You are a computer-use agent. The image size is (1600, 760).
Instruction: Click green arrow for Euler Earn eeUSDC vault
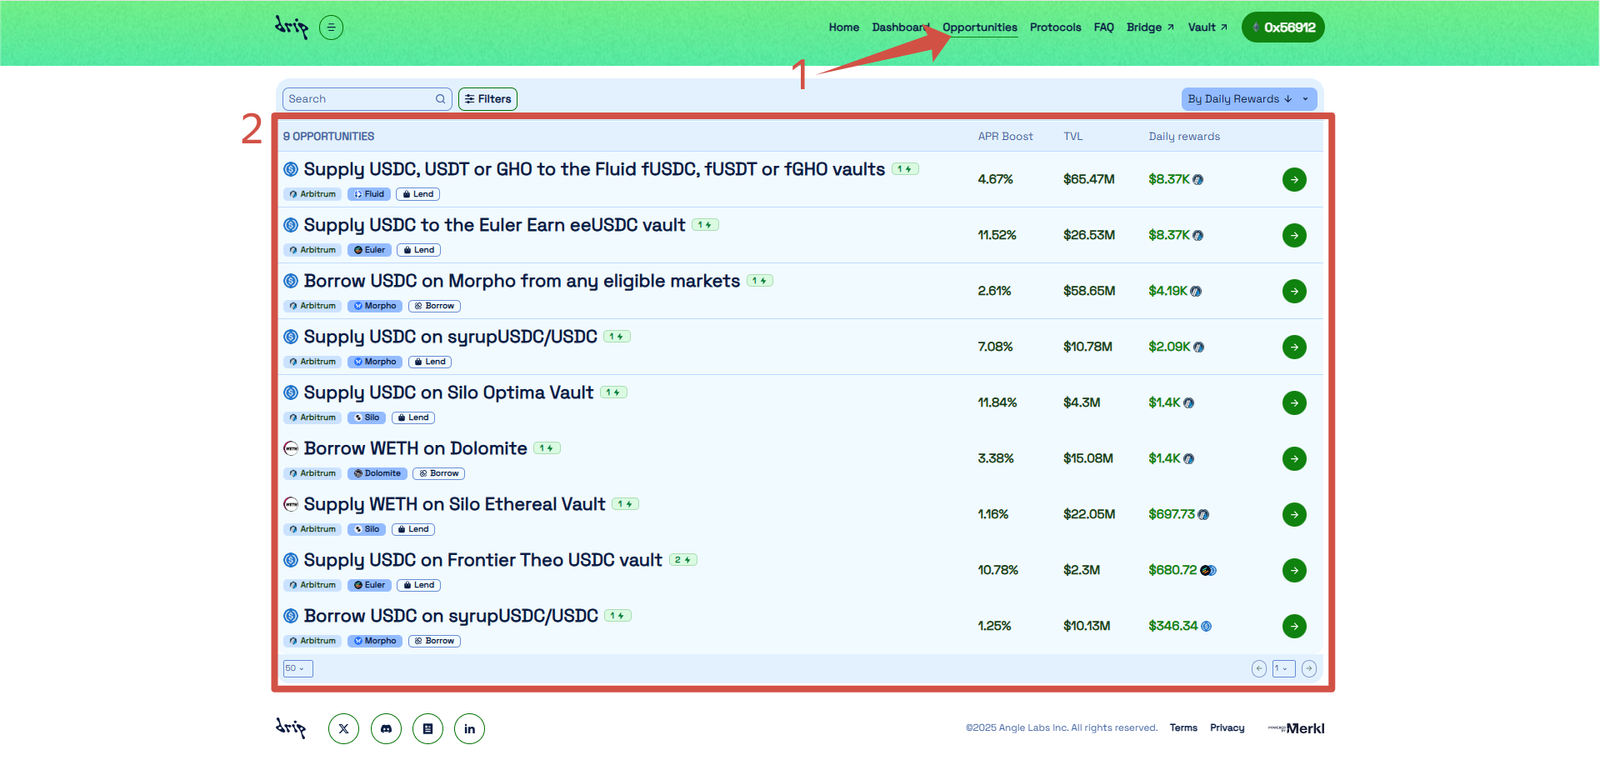pos(1294,235)
